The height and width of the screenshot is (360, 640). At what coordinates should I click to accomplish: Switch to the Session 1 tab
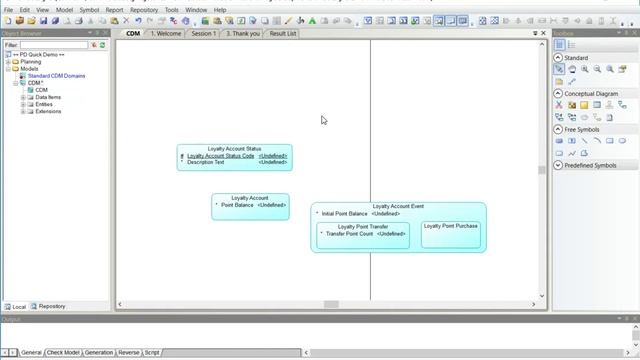click(204, 33)
